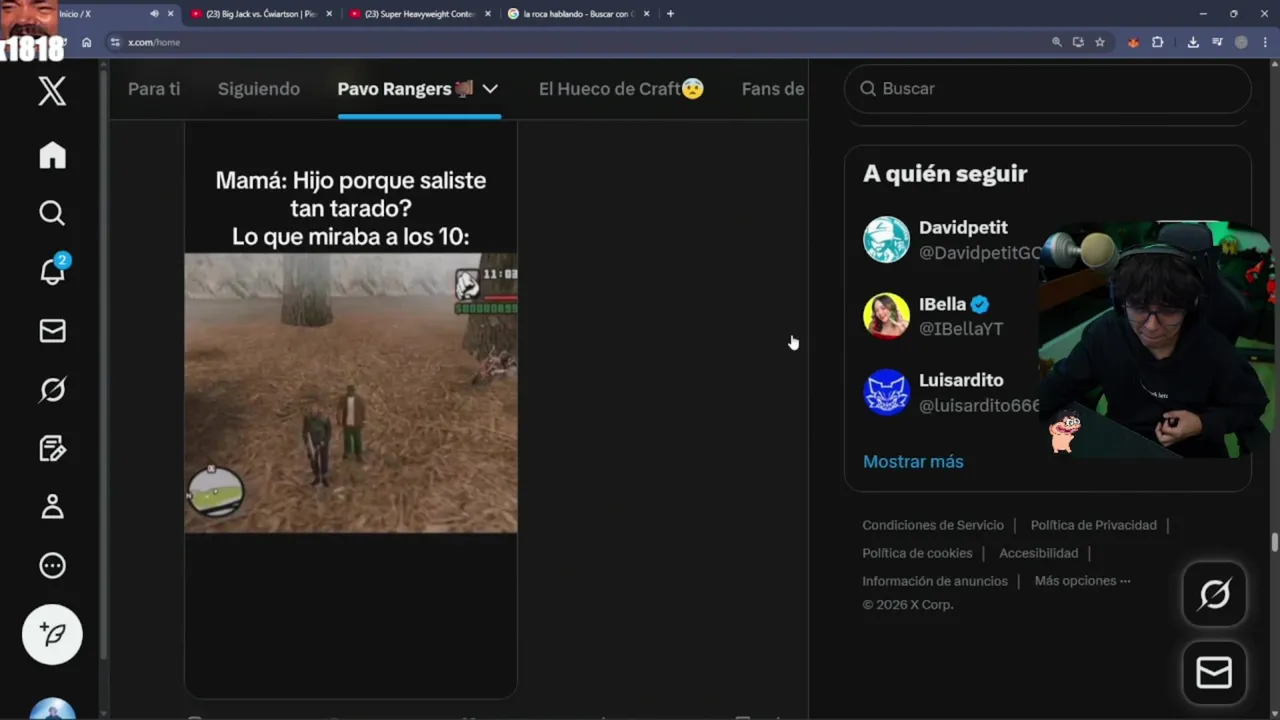Bookmark this page with the star icon
Image resolution: width=1280 pixels, height=720 pixels.
tap(1100, 42)
